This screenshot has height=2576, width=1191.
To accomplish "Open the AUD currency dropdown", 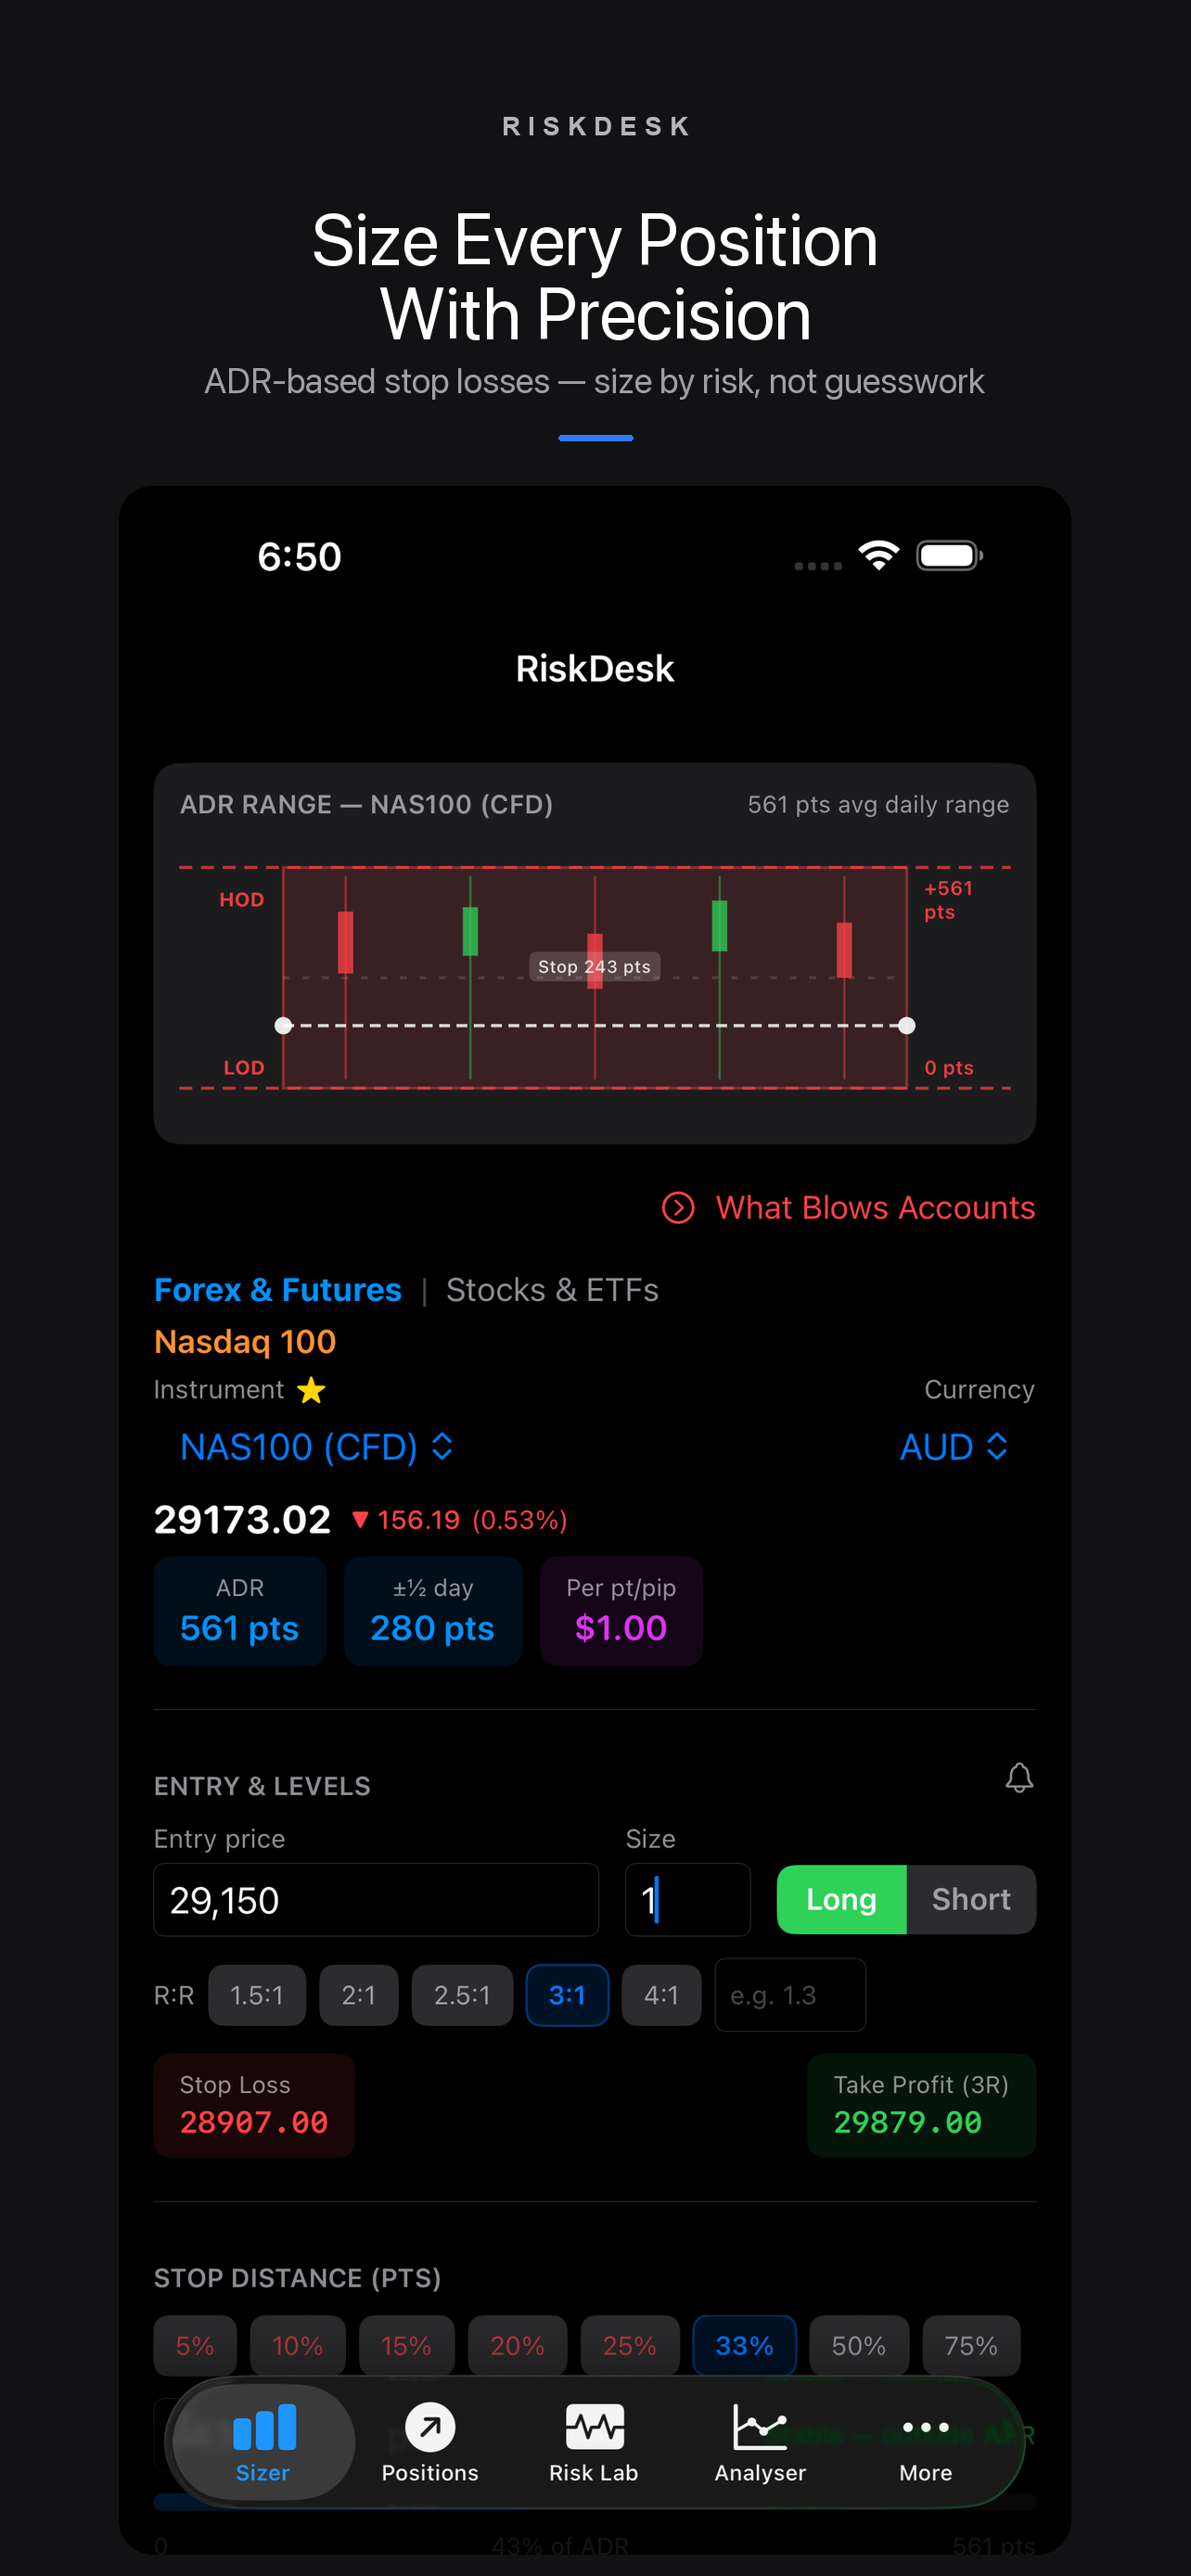I will tap(954, 1447).
